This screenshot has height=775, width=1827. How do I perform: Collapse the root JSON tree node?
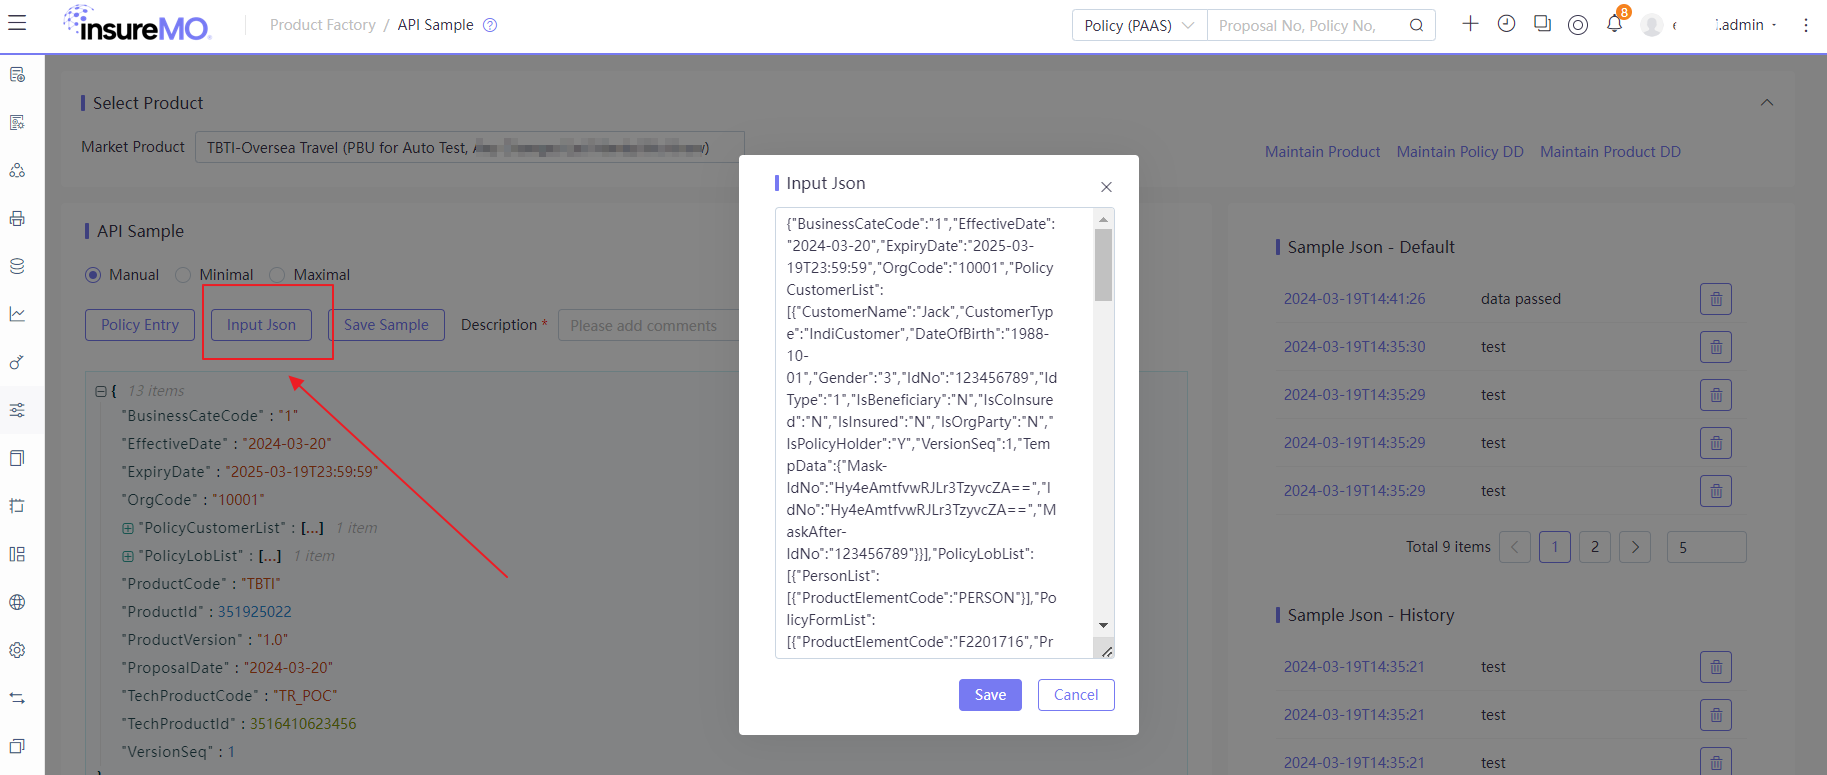pyautogui.click(x=100, y=391)
